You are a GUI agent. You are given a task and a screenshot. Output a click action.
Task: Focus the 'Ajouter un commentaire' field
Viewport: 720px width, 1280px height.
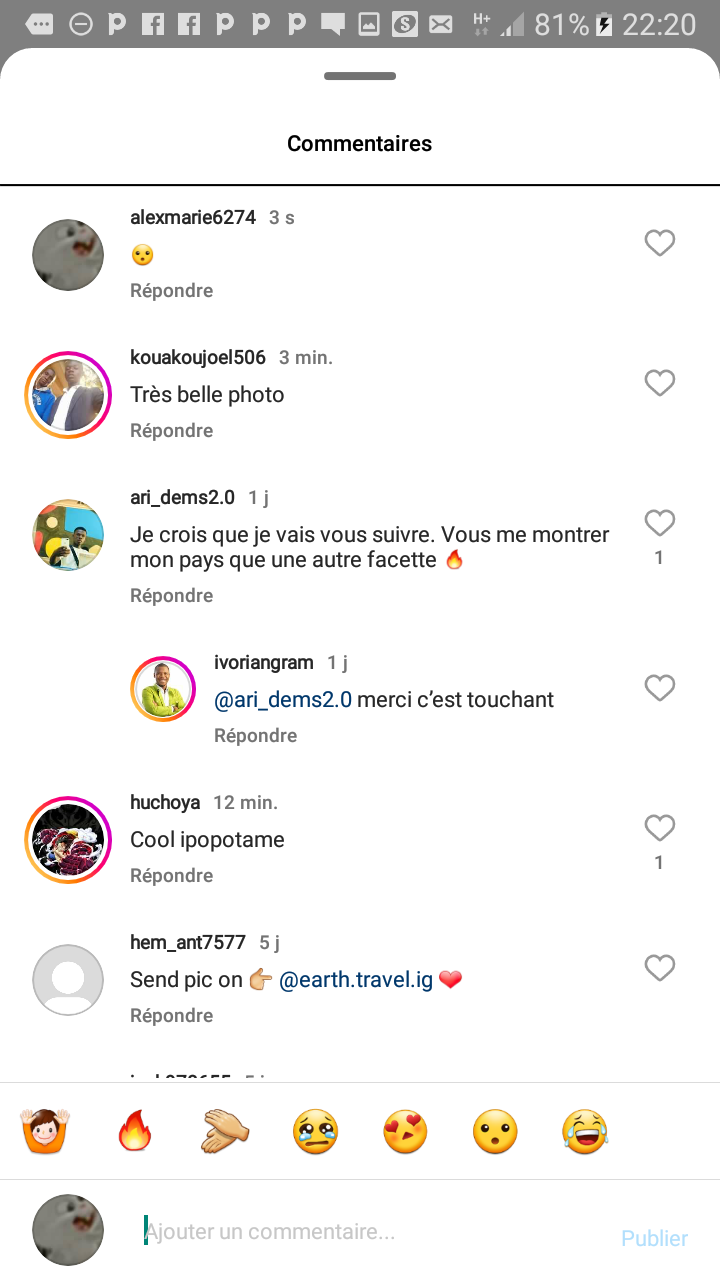(x=370, y=1231)
